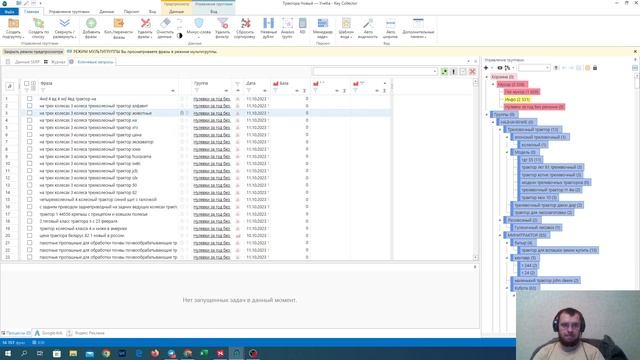Screen dimensions: 640x360
Task: Tick the select-all checkbox in the table header
Action: (27, 83)
